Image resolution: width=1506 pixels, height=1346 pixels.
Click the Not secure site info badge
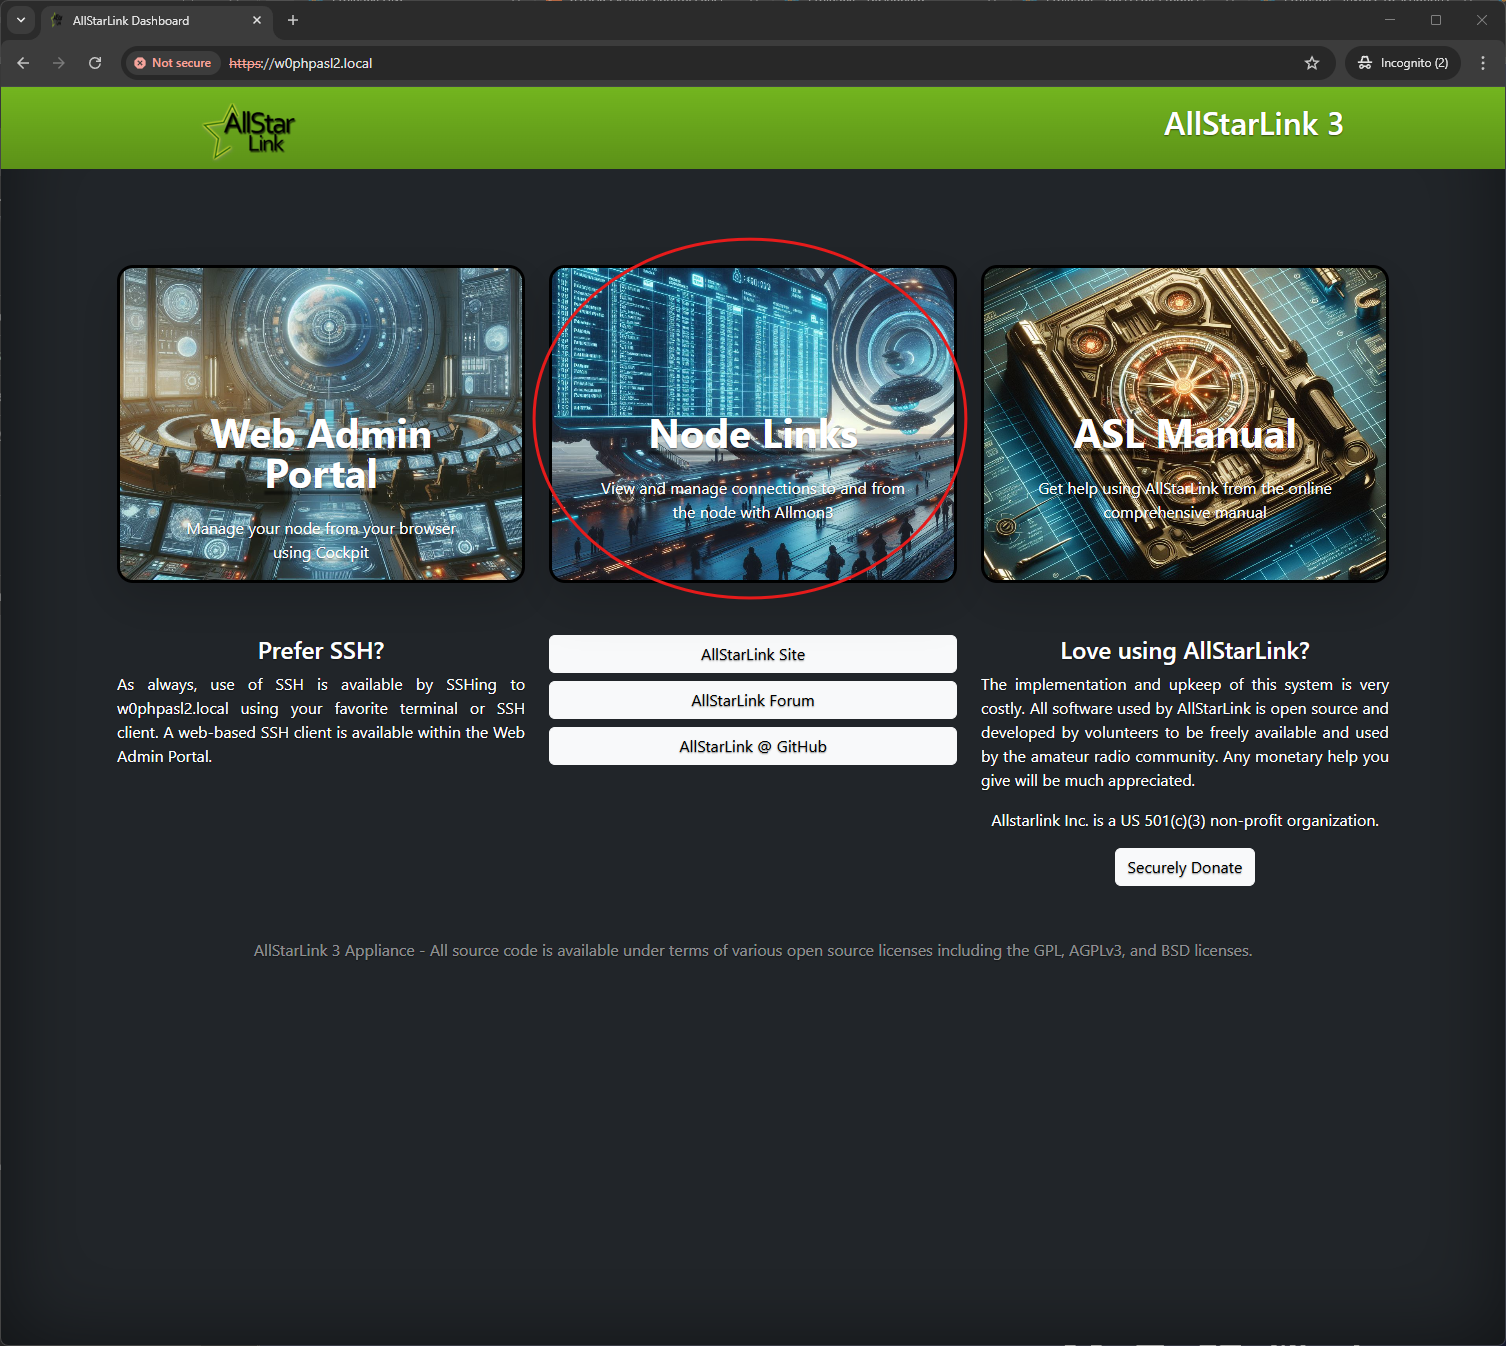pyautogui.click(x=172, y=63)
